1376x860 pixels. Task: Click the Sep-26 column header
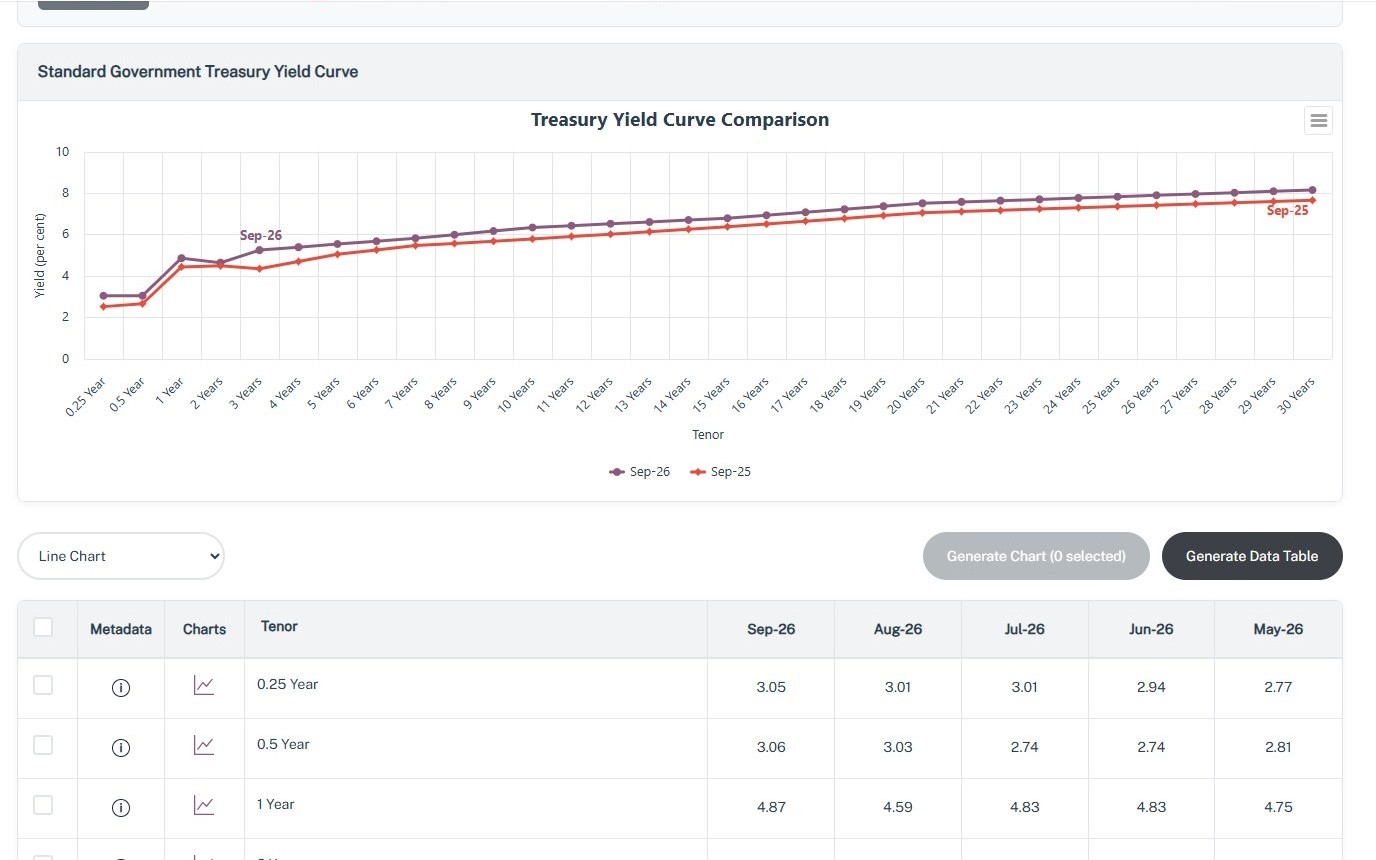(771, 629)
